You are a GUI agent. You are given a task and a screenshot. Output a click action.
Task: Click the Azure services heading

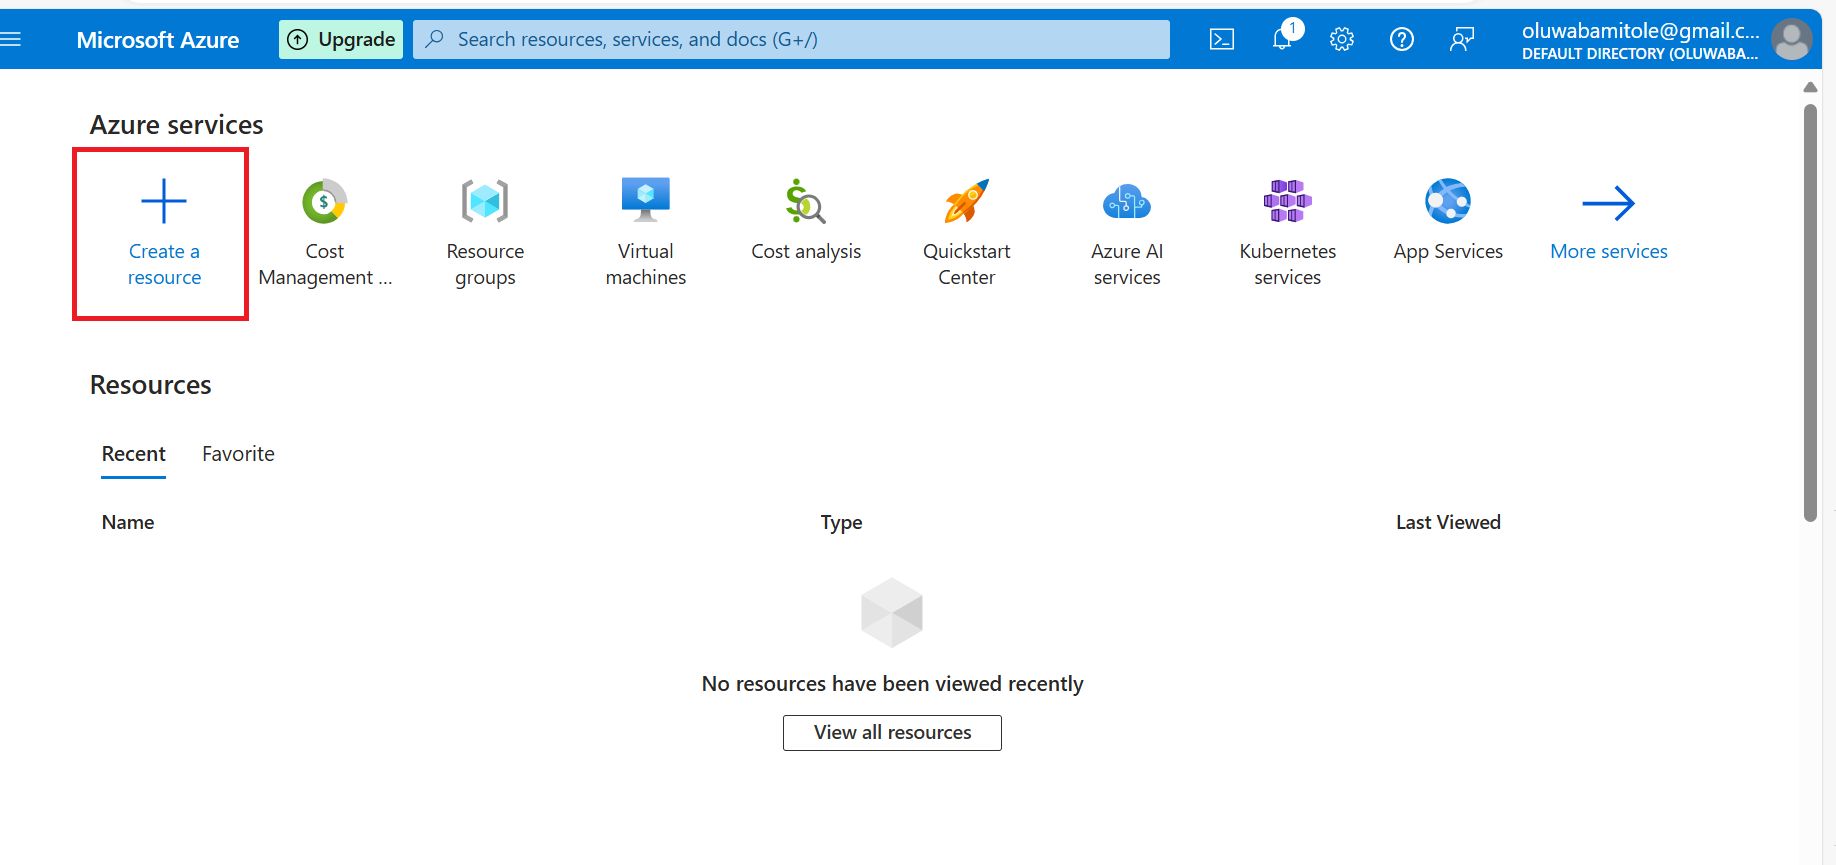177,125
